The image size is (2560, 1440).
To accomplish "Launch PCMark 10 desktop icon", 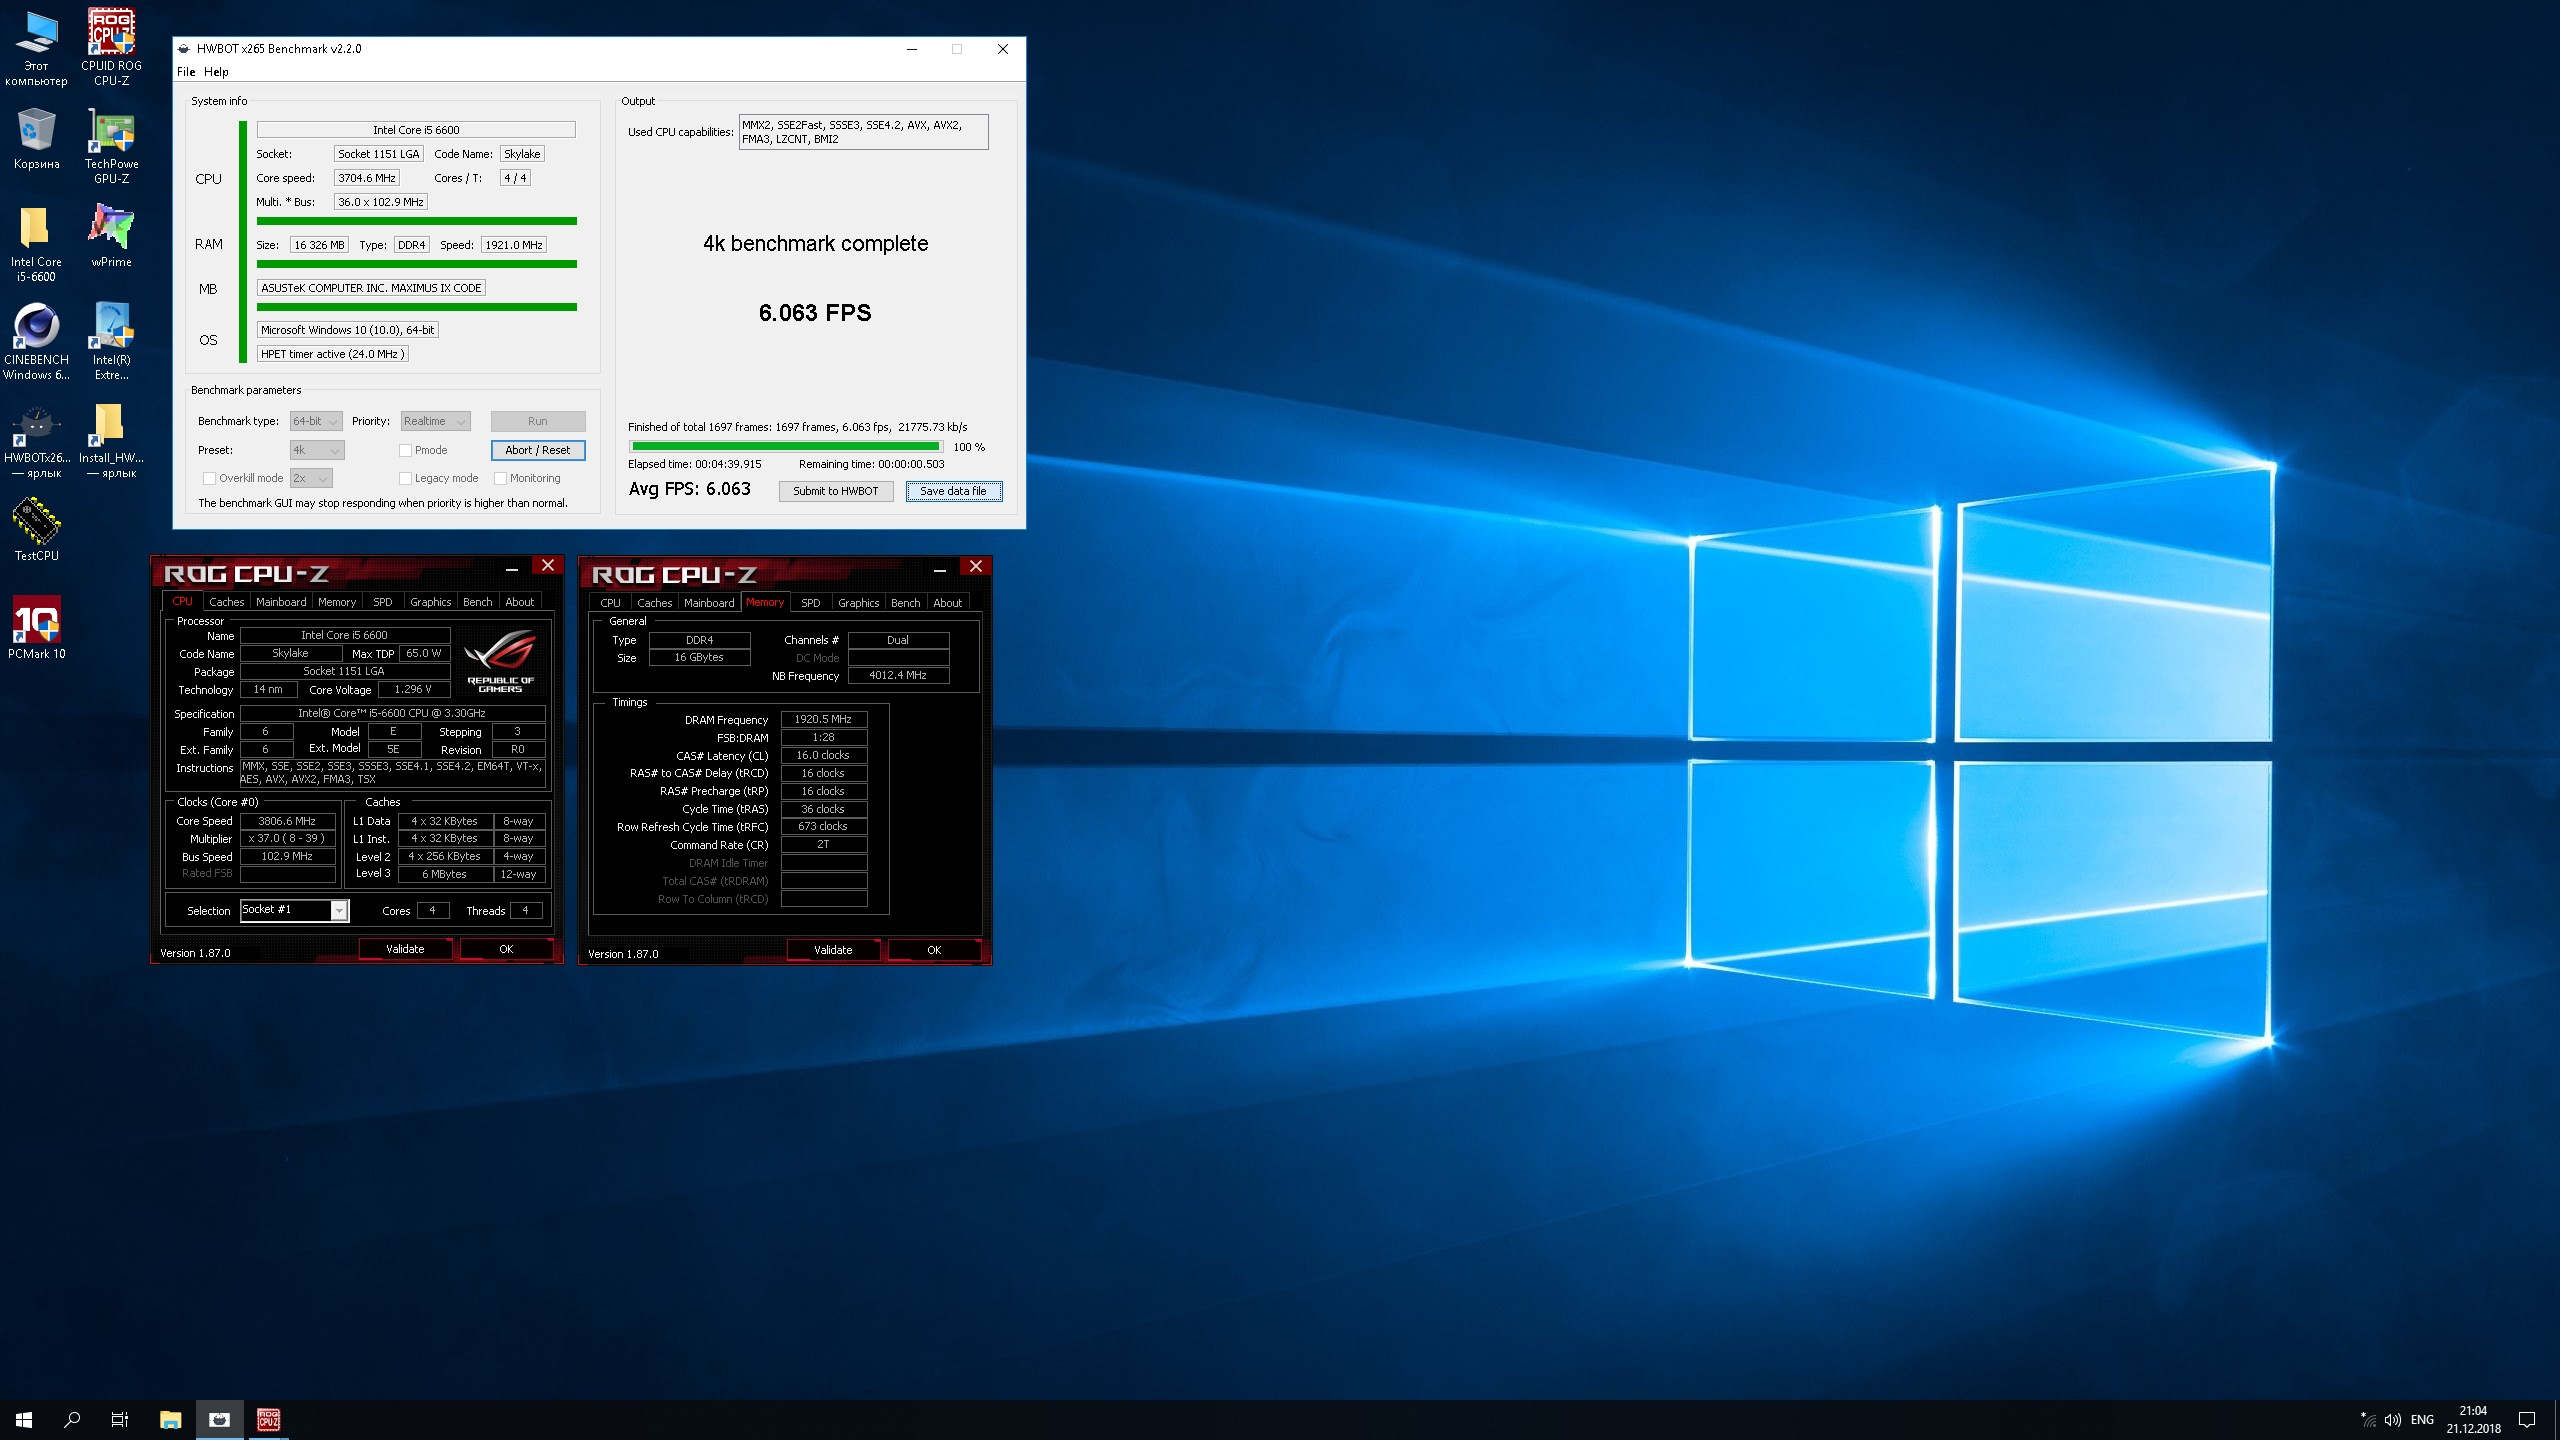I will (36, 628).
